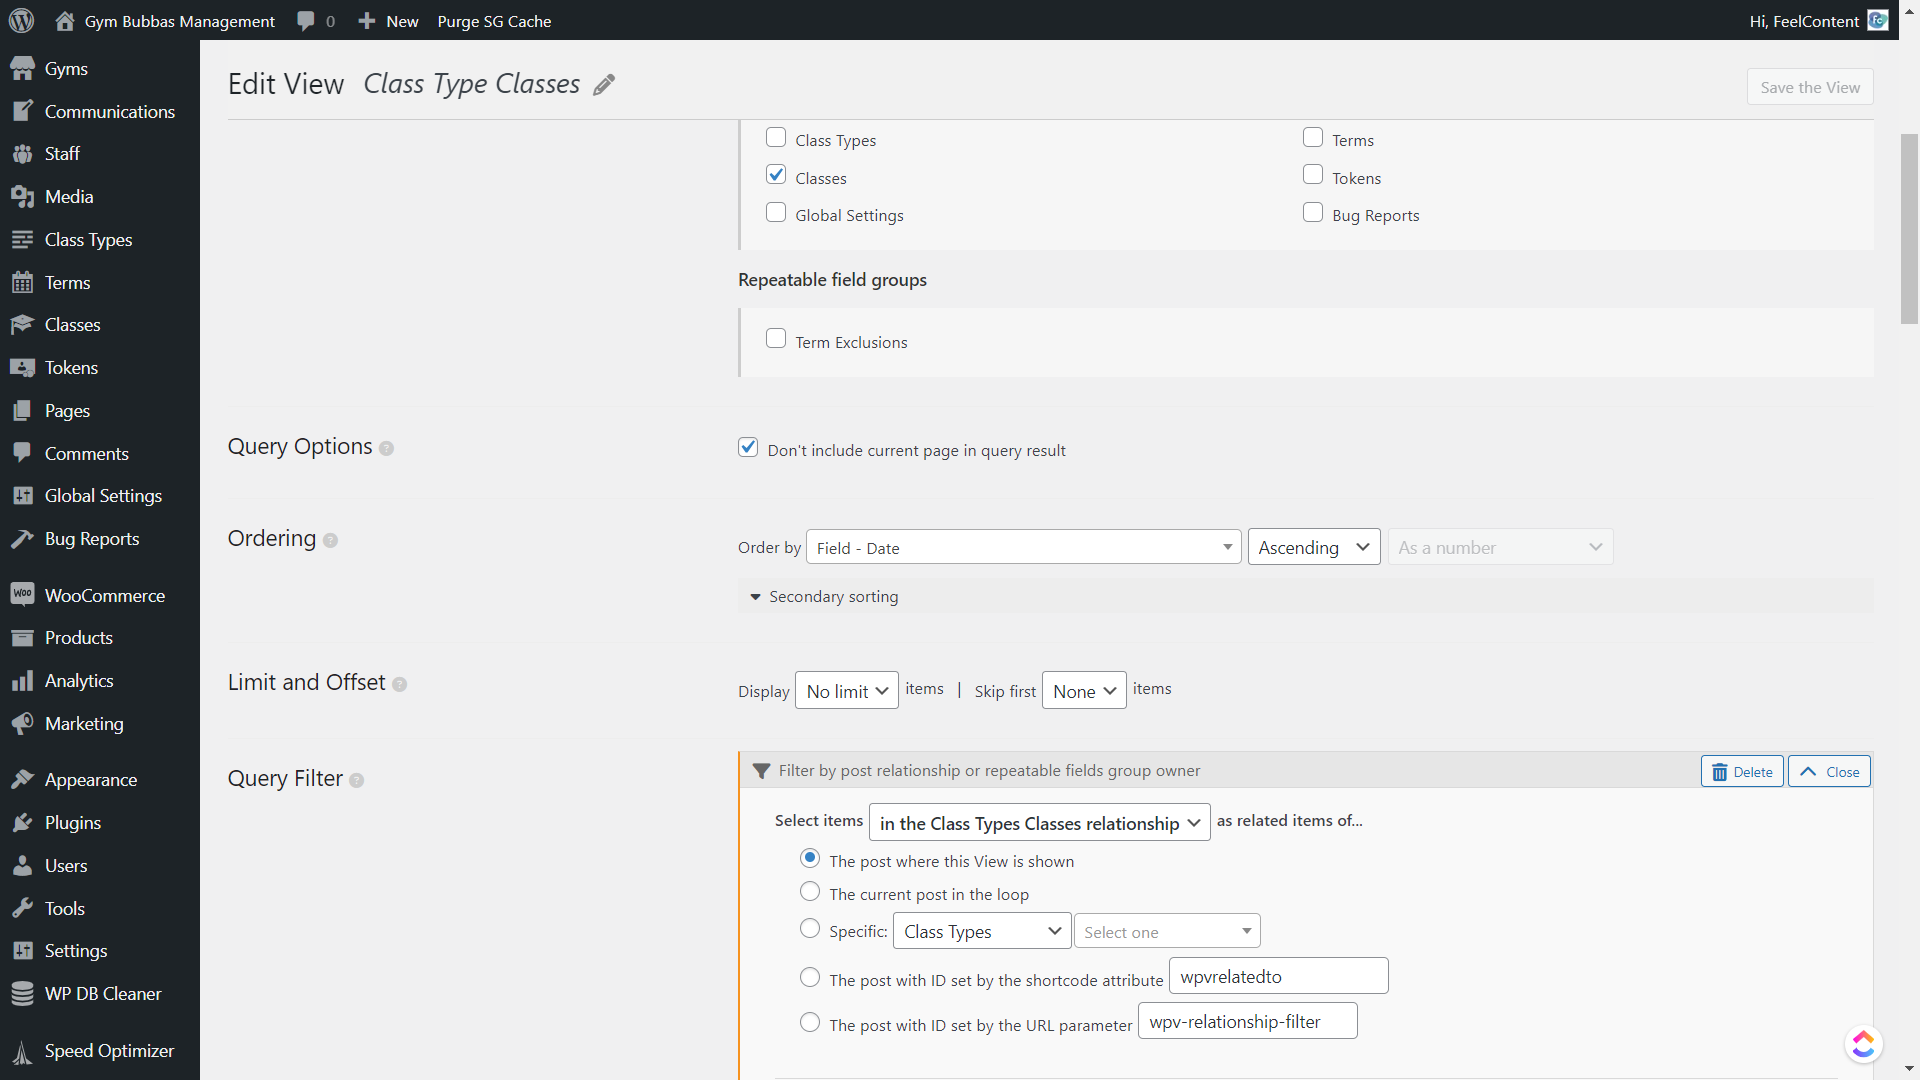Open the Media sidebar icon
1920x1080 pixels.
click(x=22, y=197)
